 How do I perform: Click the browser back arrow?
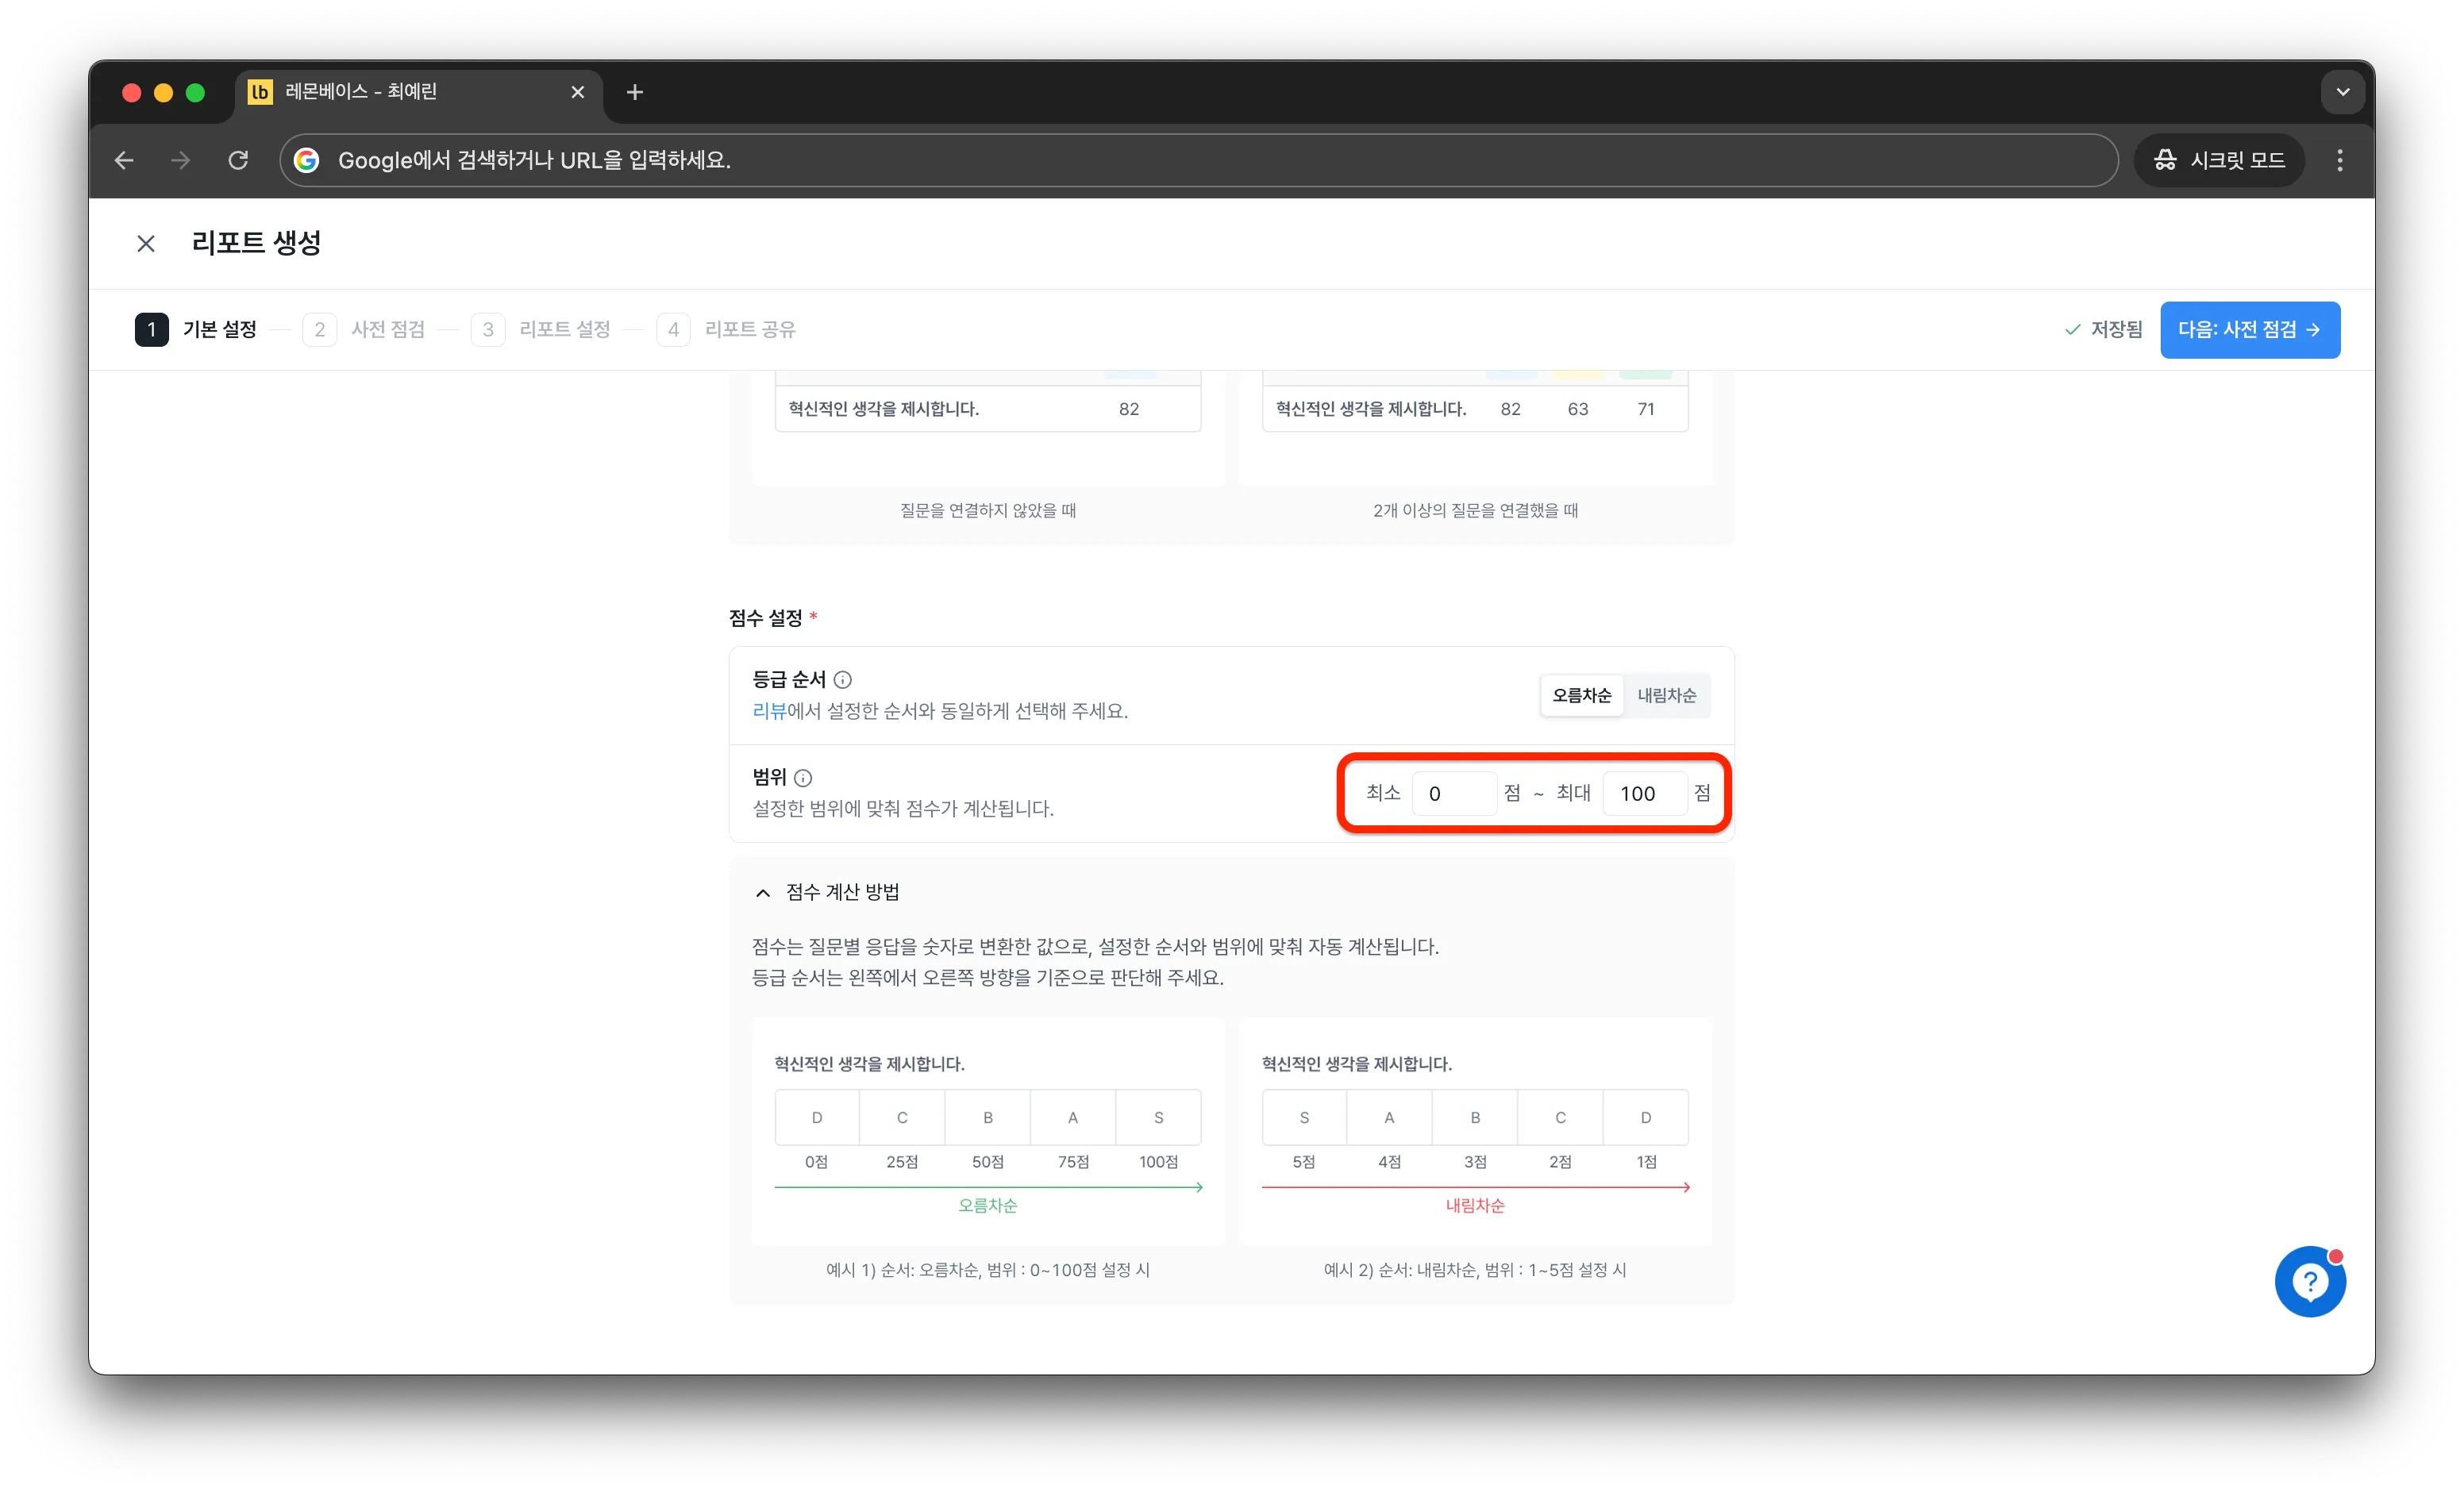(x=124, y=160)
